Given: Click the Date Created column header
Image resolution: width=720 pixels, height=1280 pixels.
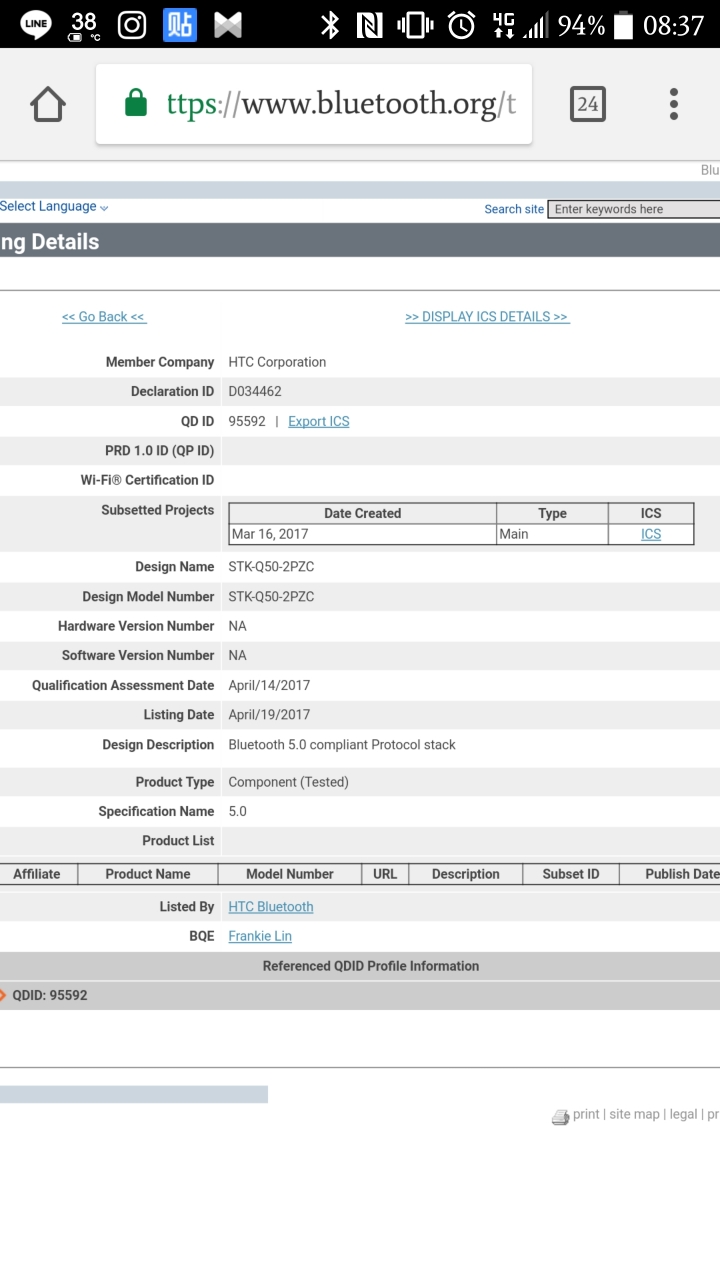Looking at the screenshot, I should (362, 513).
